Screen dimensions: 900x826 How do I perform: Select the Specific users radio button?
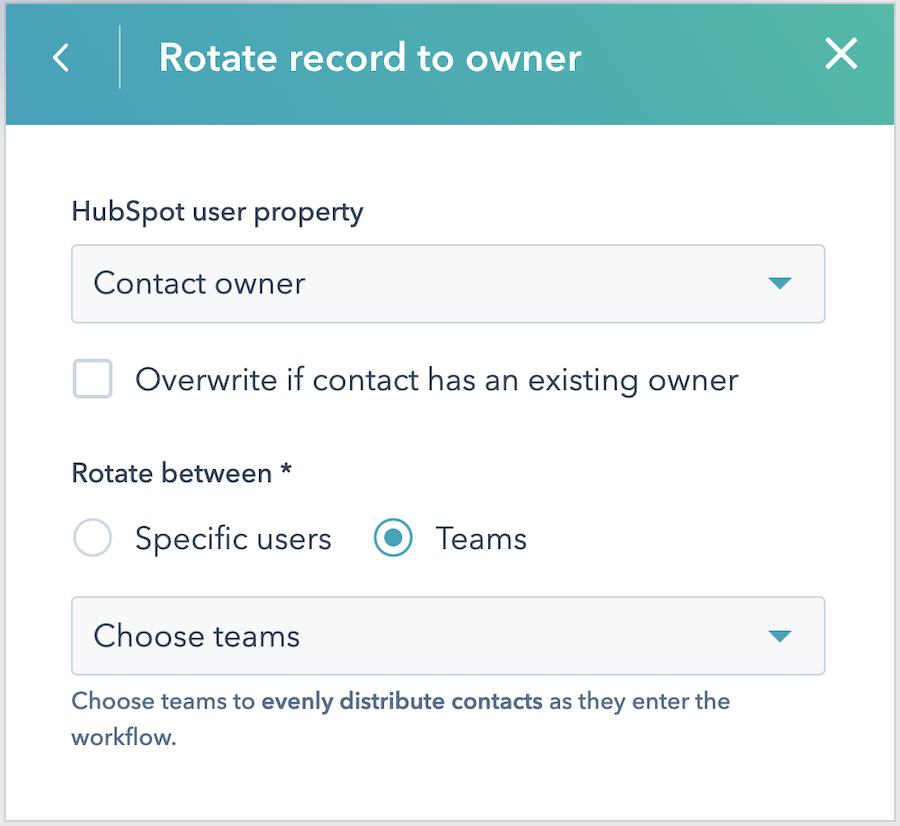pos(92,538)
